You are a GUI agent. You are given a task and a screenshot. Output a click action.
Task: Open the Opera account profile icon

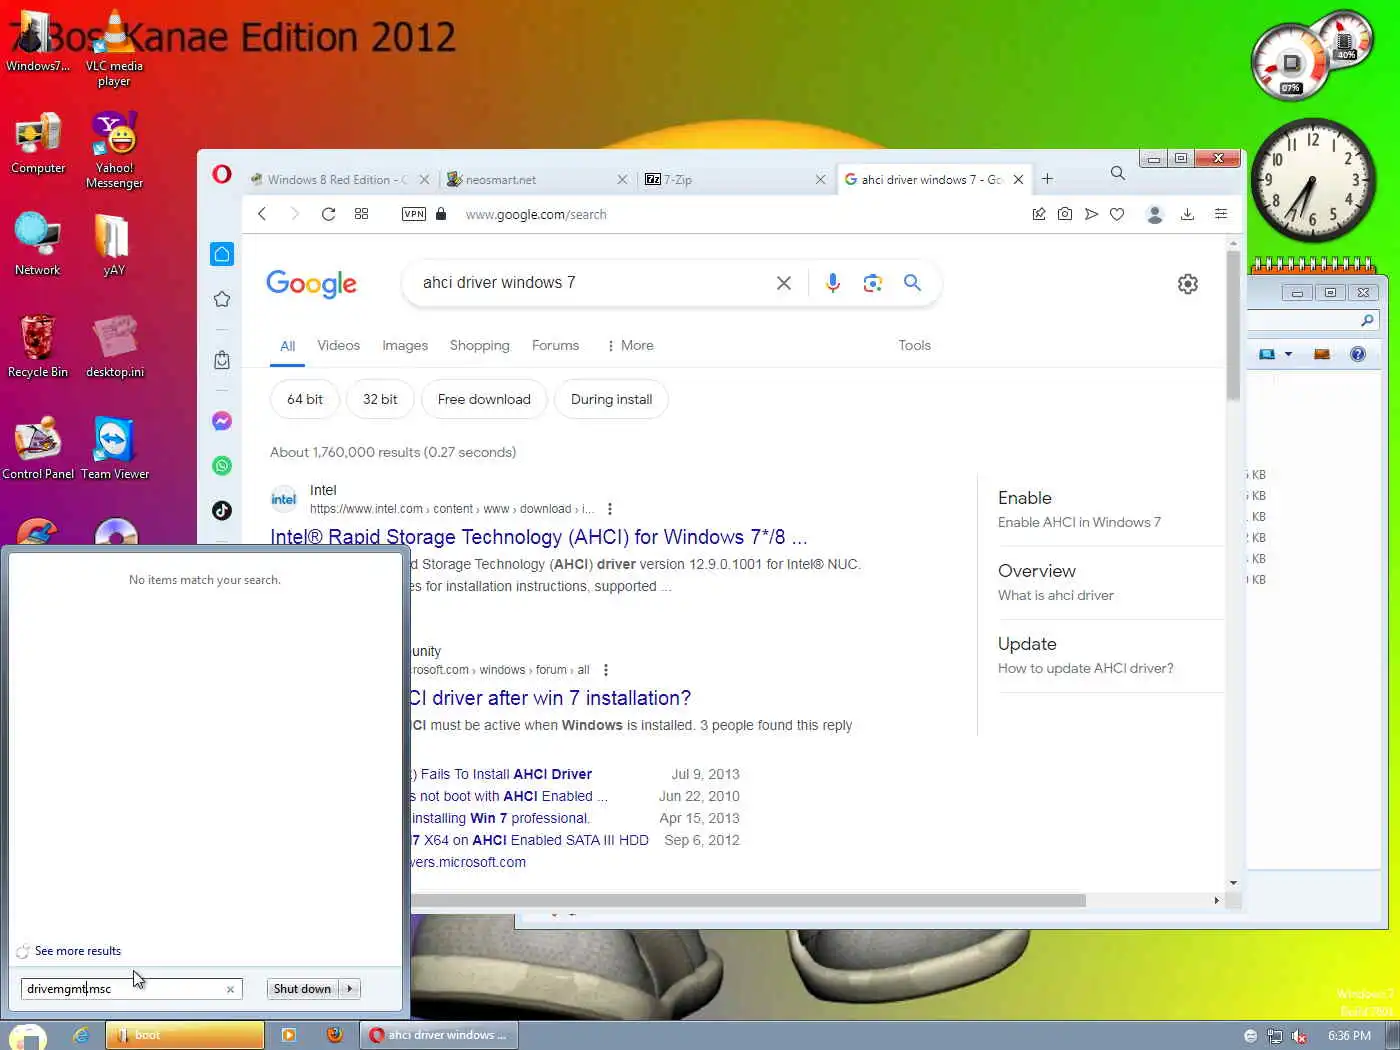coord(1155,214)
